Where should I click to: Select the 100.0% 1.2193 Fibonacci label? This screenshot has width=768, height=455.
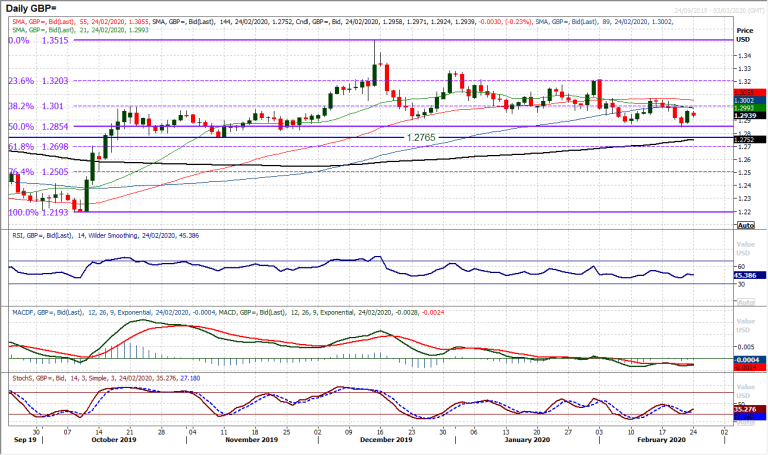pyautogui.click(x=38, y=213)
